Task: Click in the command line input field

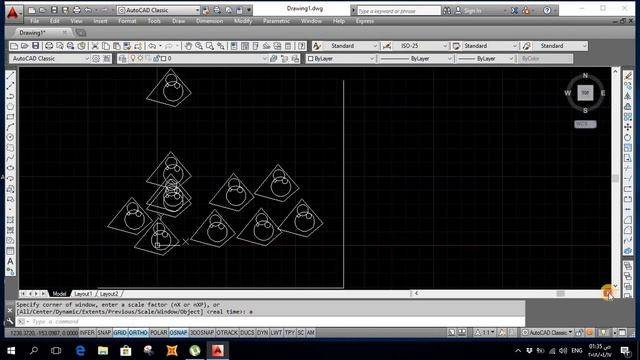Action: tap(269, 322)
